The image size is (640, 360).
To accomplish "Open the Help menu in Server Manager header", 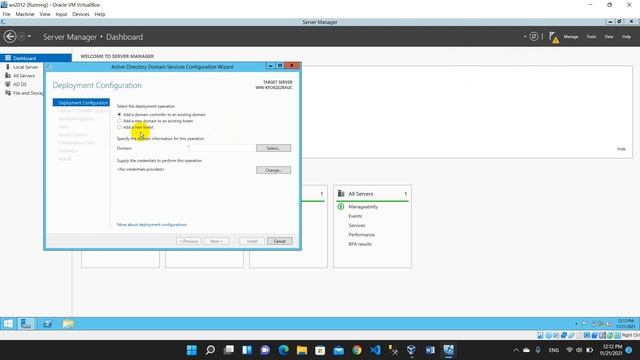I will [626, 37].
